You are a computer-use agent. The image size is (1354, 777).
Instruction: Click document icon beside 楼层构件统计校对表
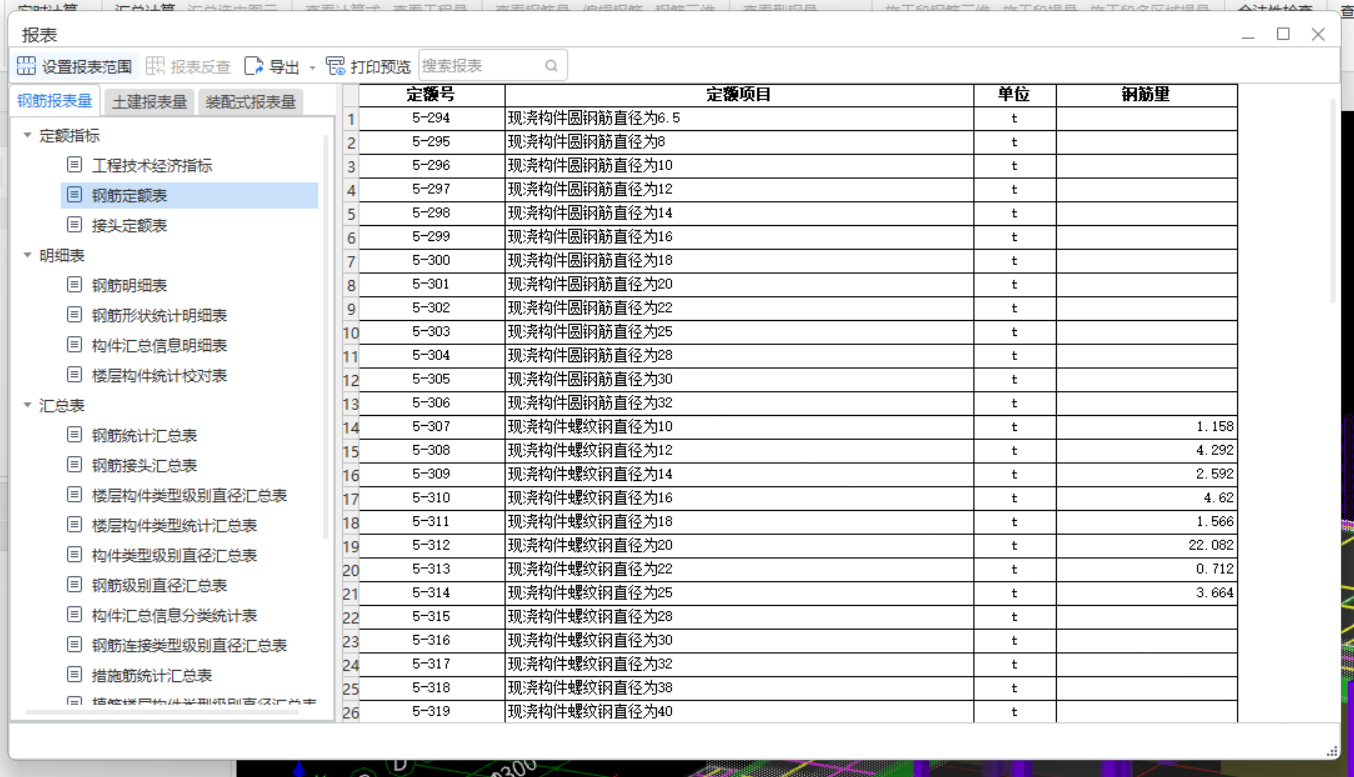click(74, 375)
